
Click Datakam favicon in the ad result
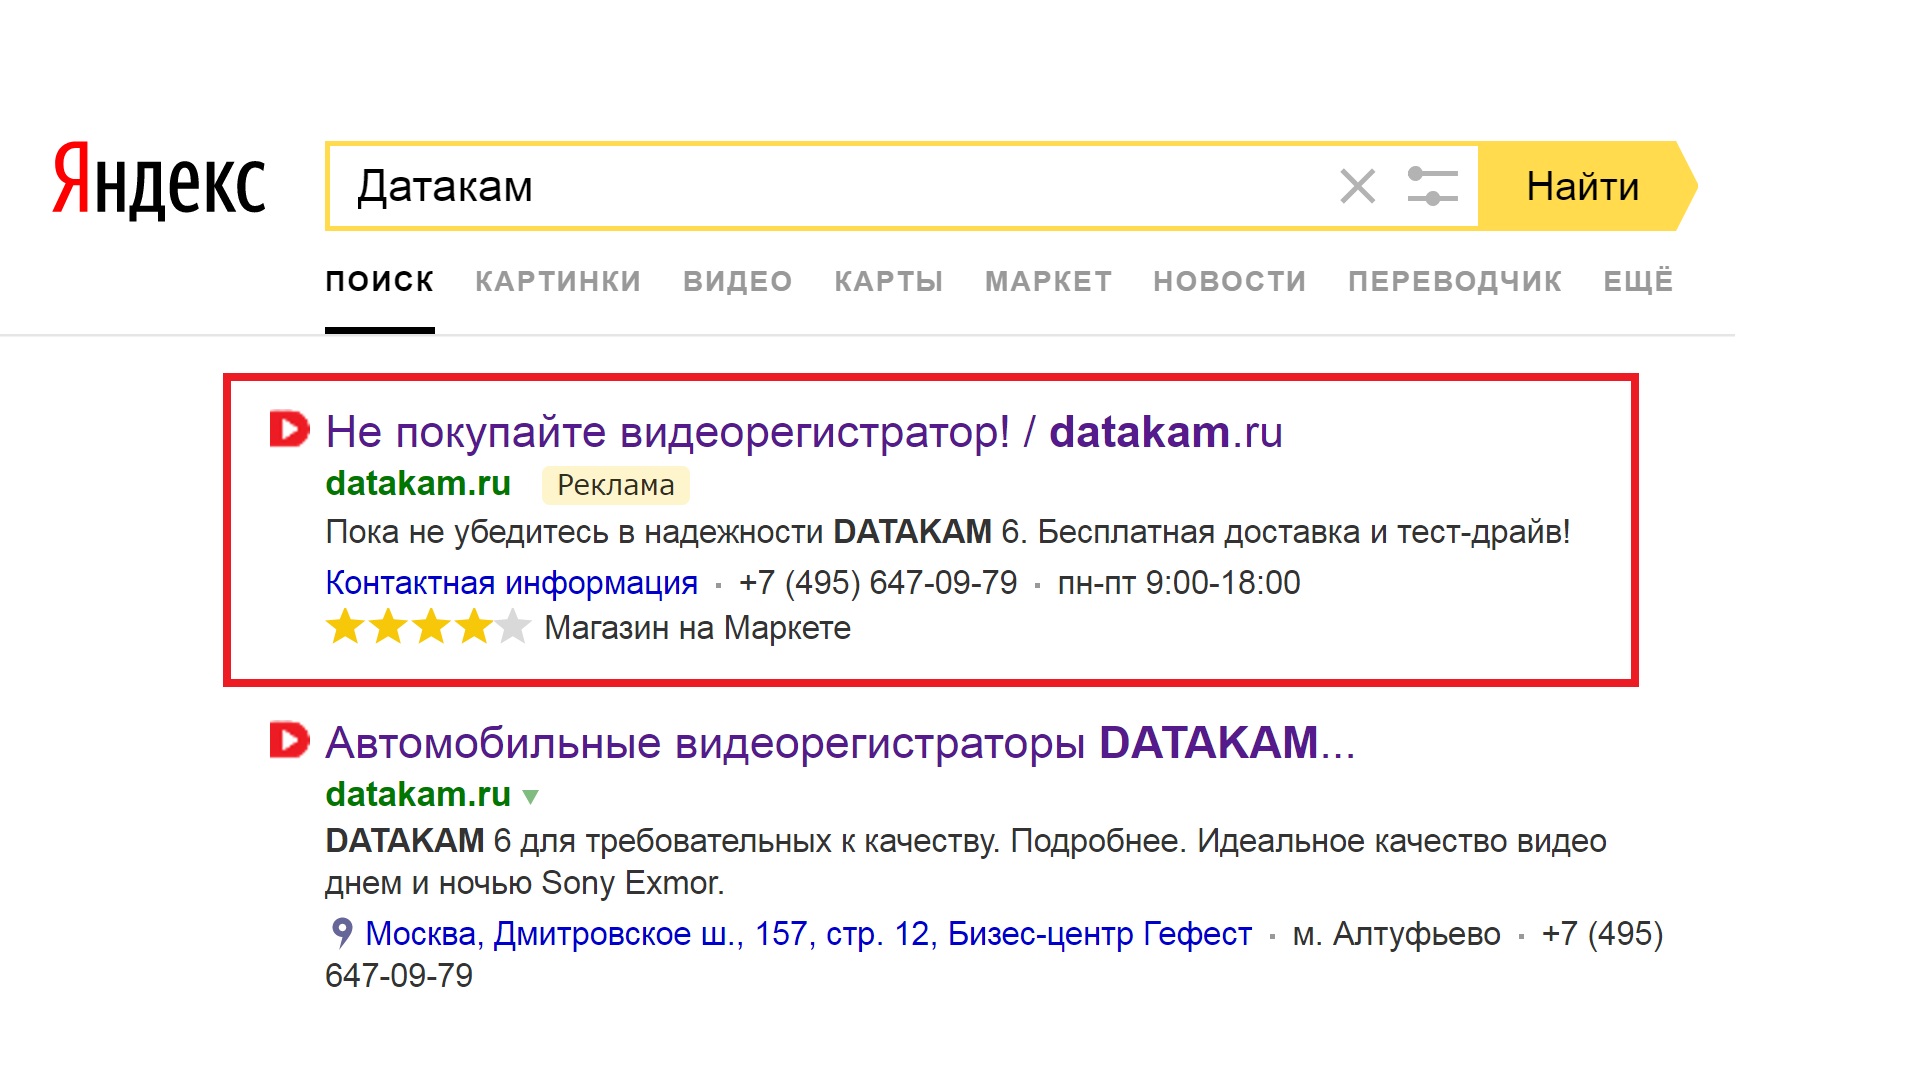coord(289,430)
